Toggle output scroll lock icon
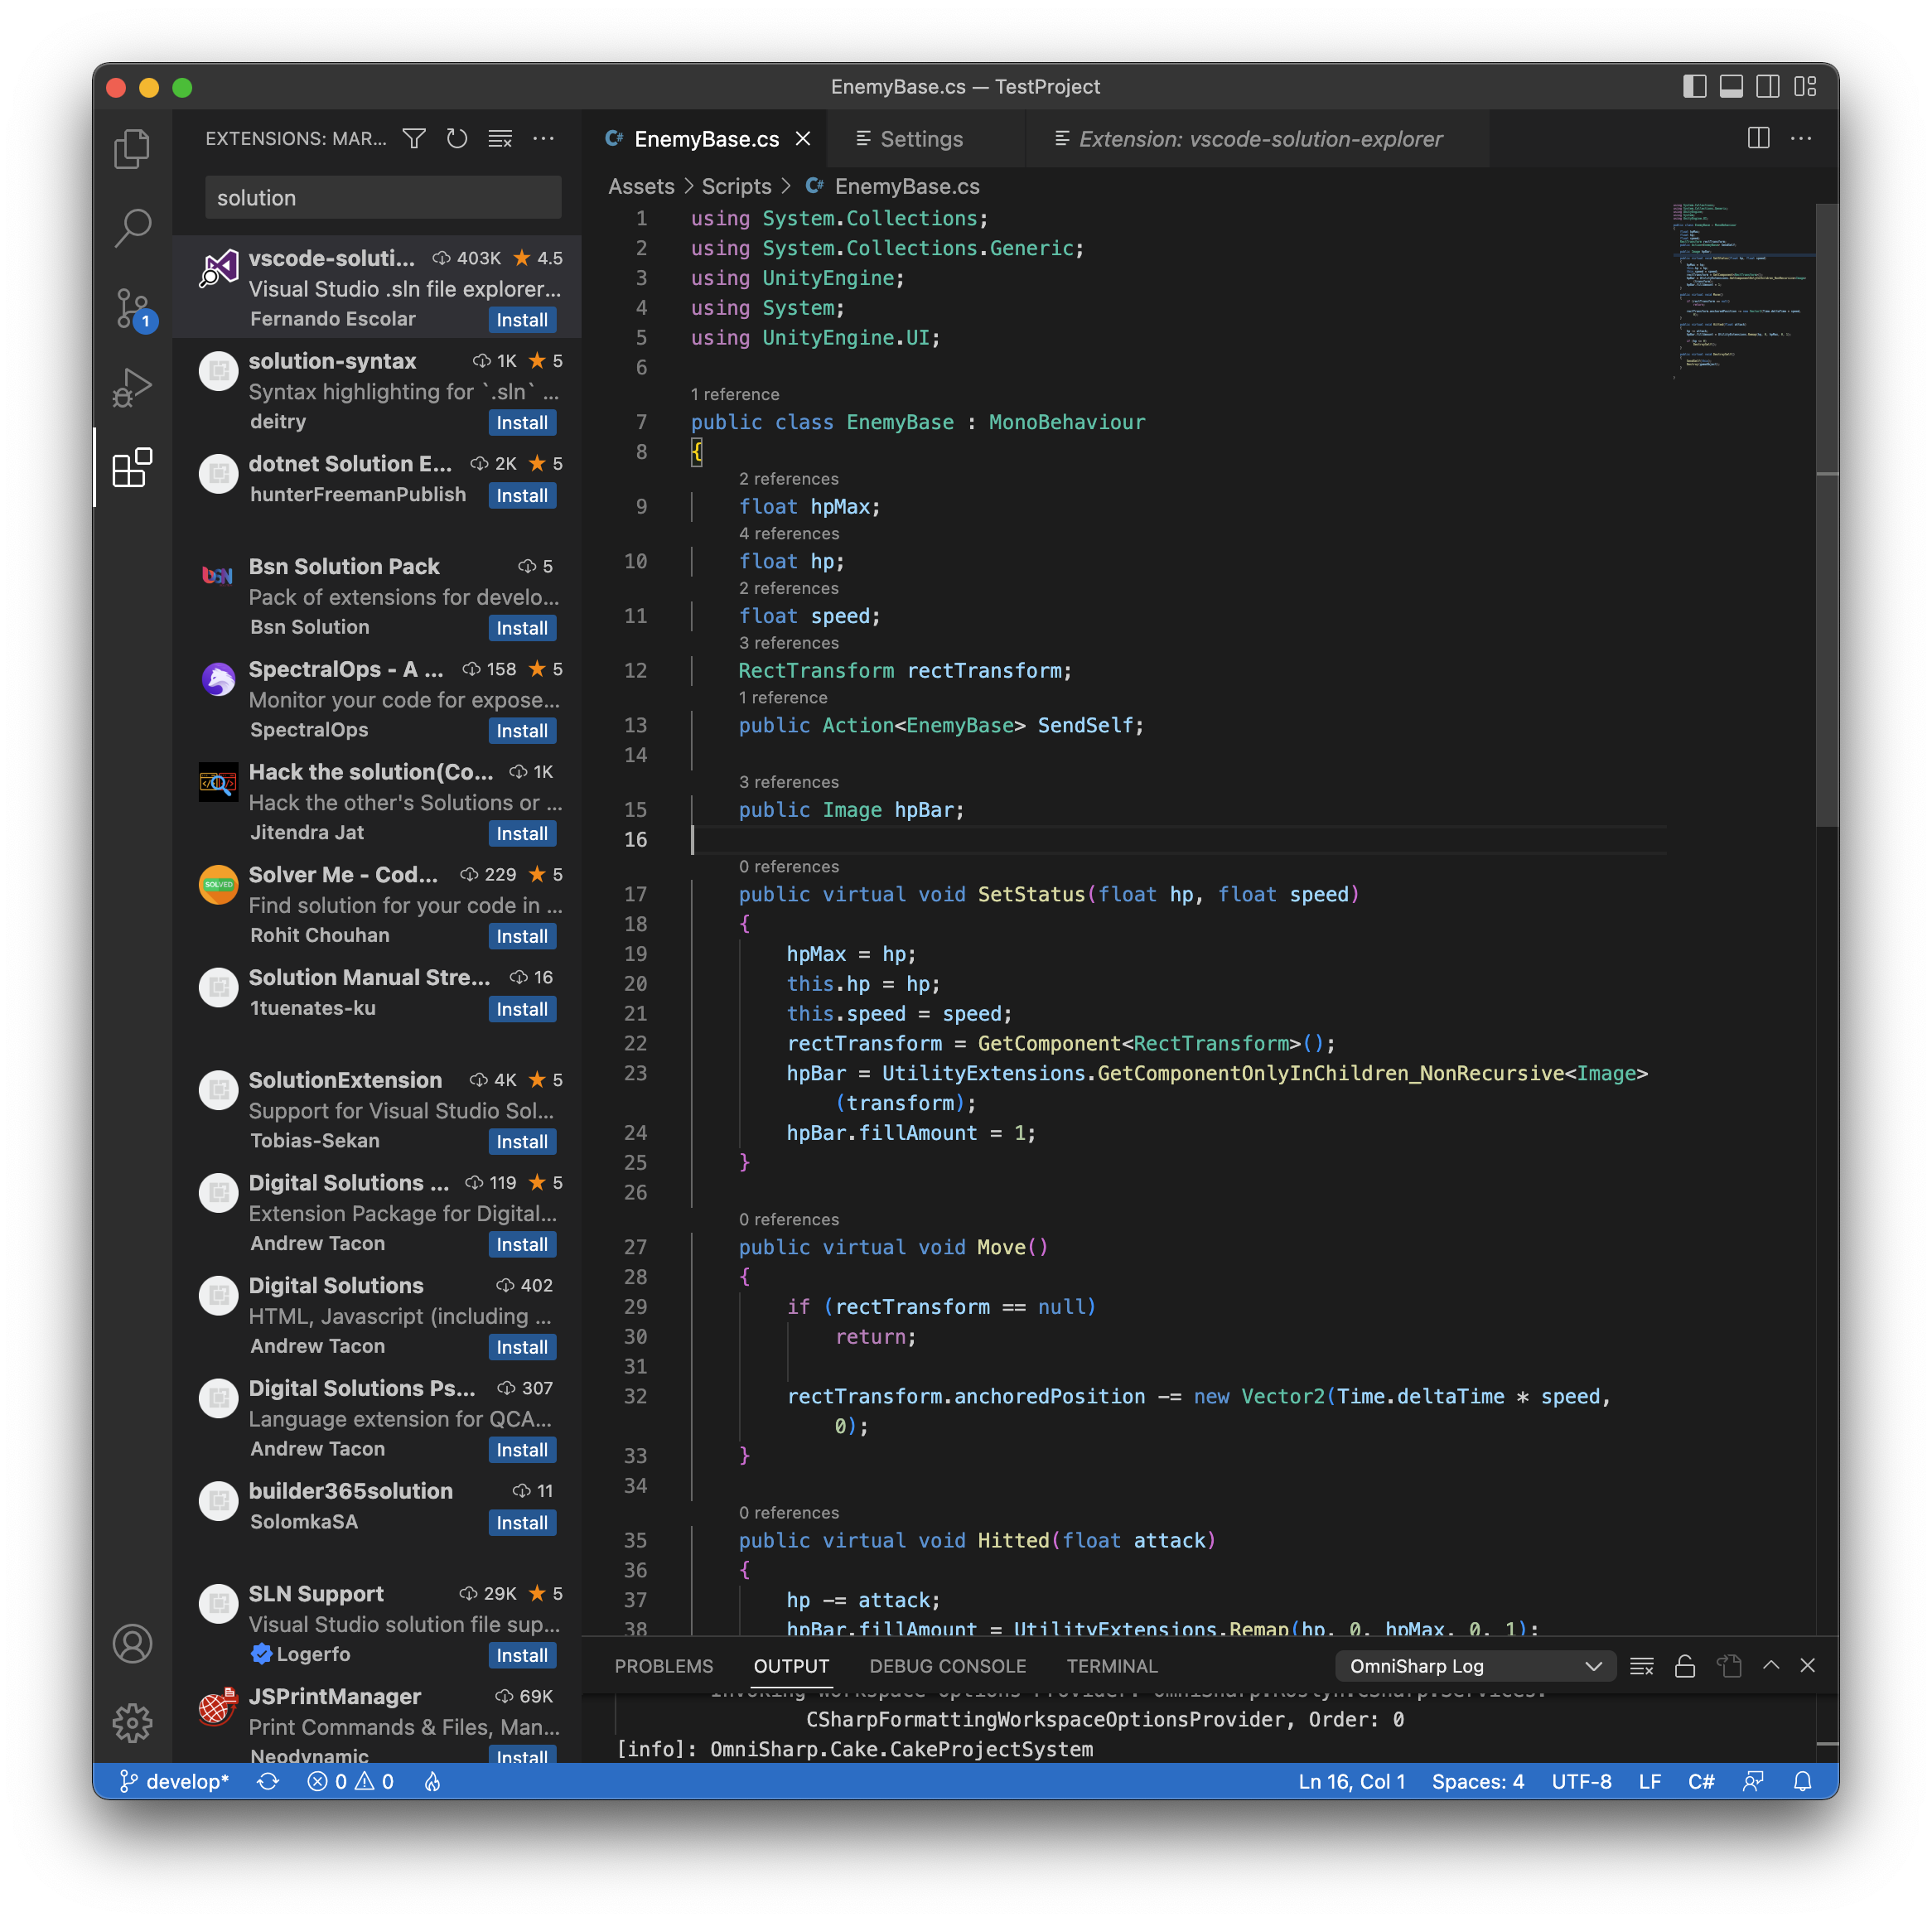Viewport: 1932px width, 1922px height. pos(1685,1666)
